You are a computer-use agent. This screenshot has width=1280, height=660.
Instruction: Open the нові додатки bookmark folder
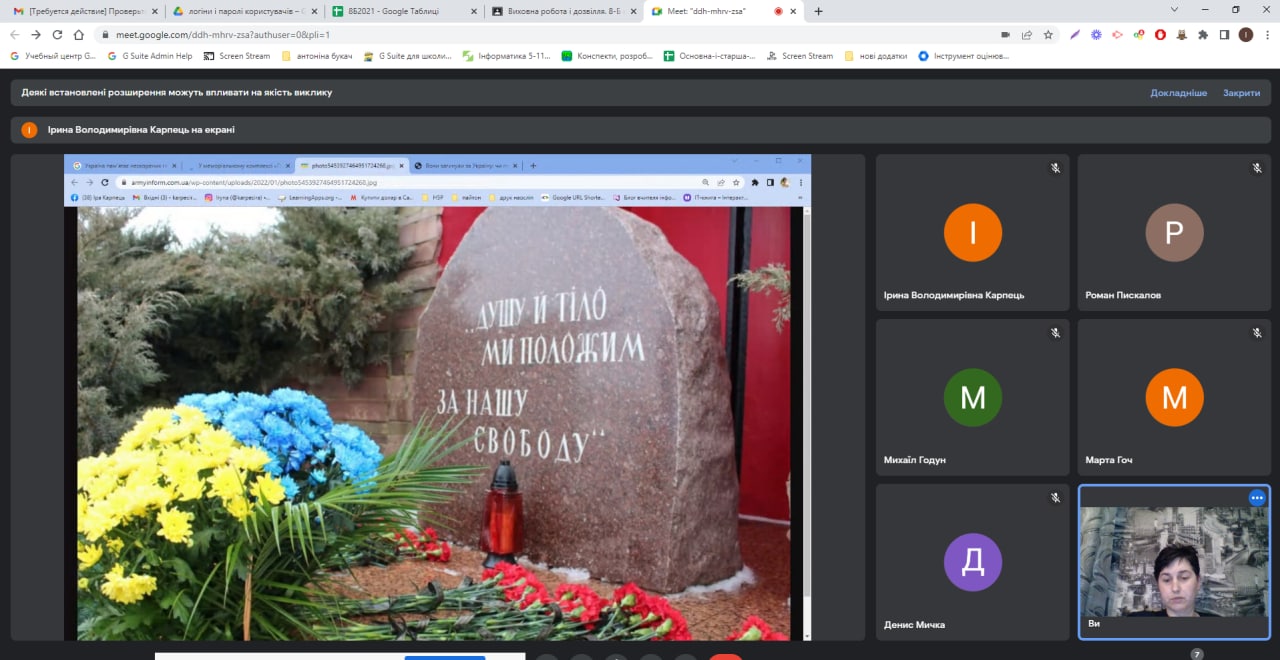tap(876, 56)
